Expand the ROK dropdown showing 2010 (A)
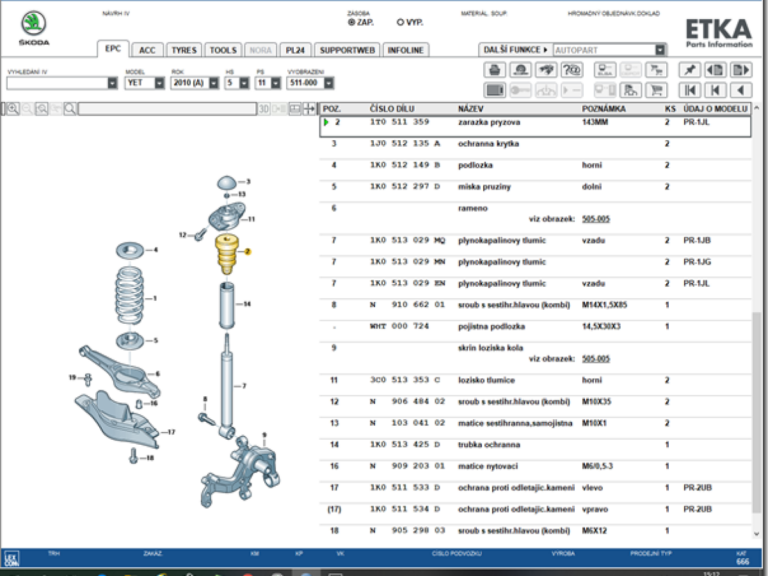 pyautogui.click(x=212, y=84)
